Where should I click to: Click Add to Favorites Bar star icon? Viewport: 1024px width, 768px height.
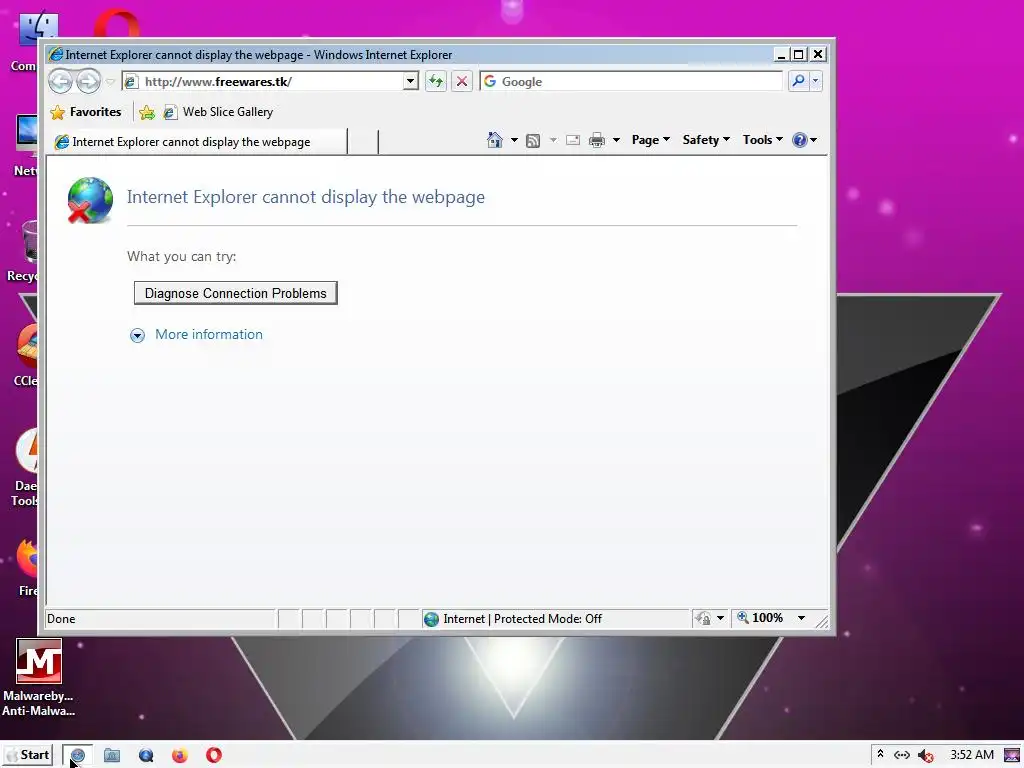tap(147, 112)
